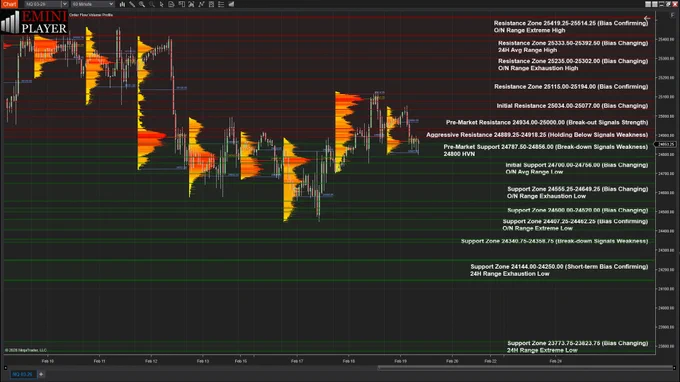
Task: Click 'Support Zone 24340.75-24358.75' label
Action: tap(554, 241)
